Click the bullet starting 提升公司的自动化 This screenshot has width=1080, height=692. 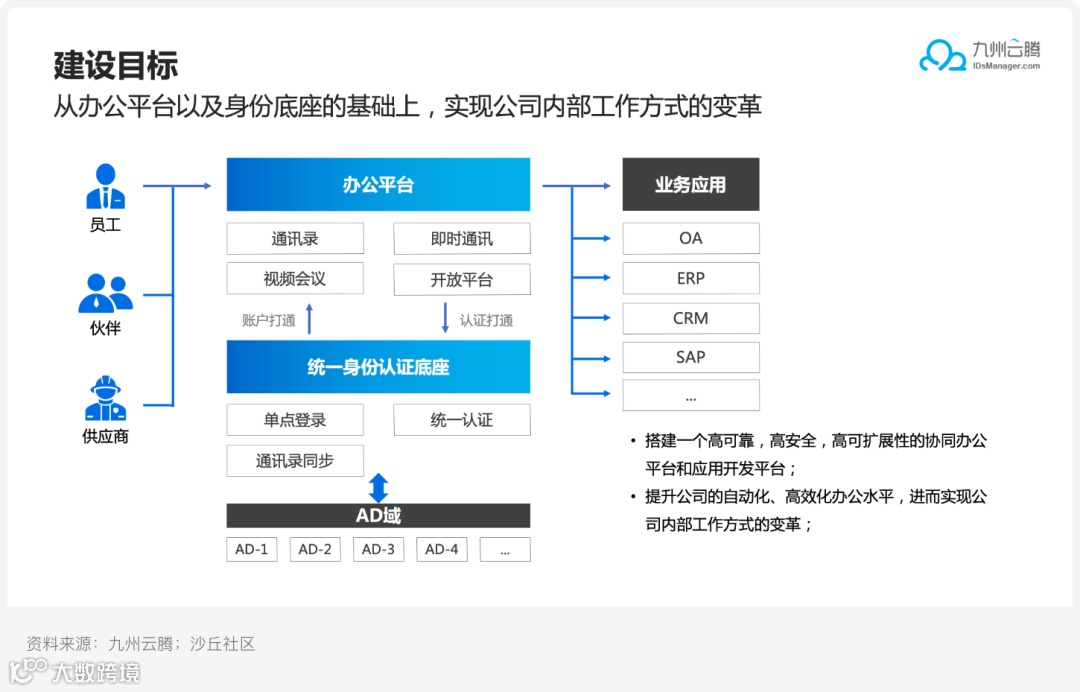(809, 510)
